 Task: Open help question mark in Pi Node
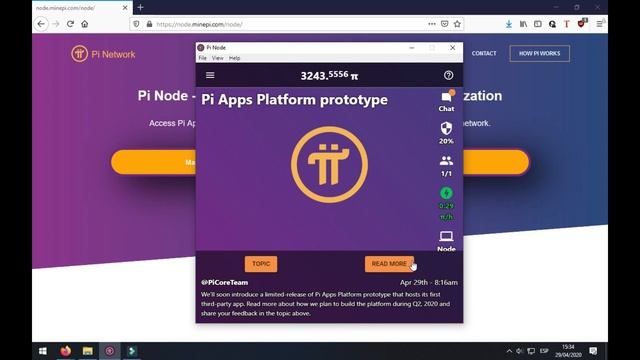tap(448, 75)
